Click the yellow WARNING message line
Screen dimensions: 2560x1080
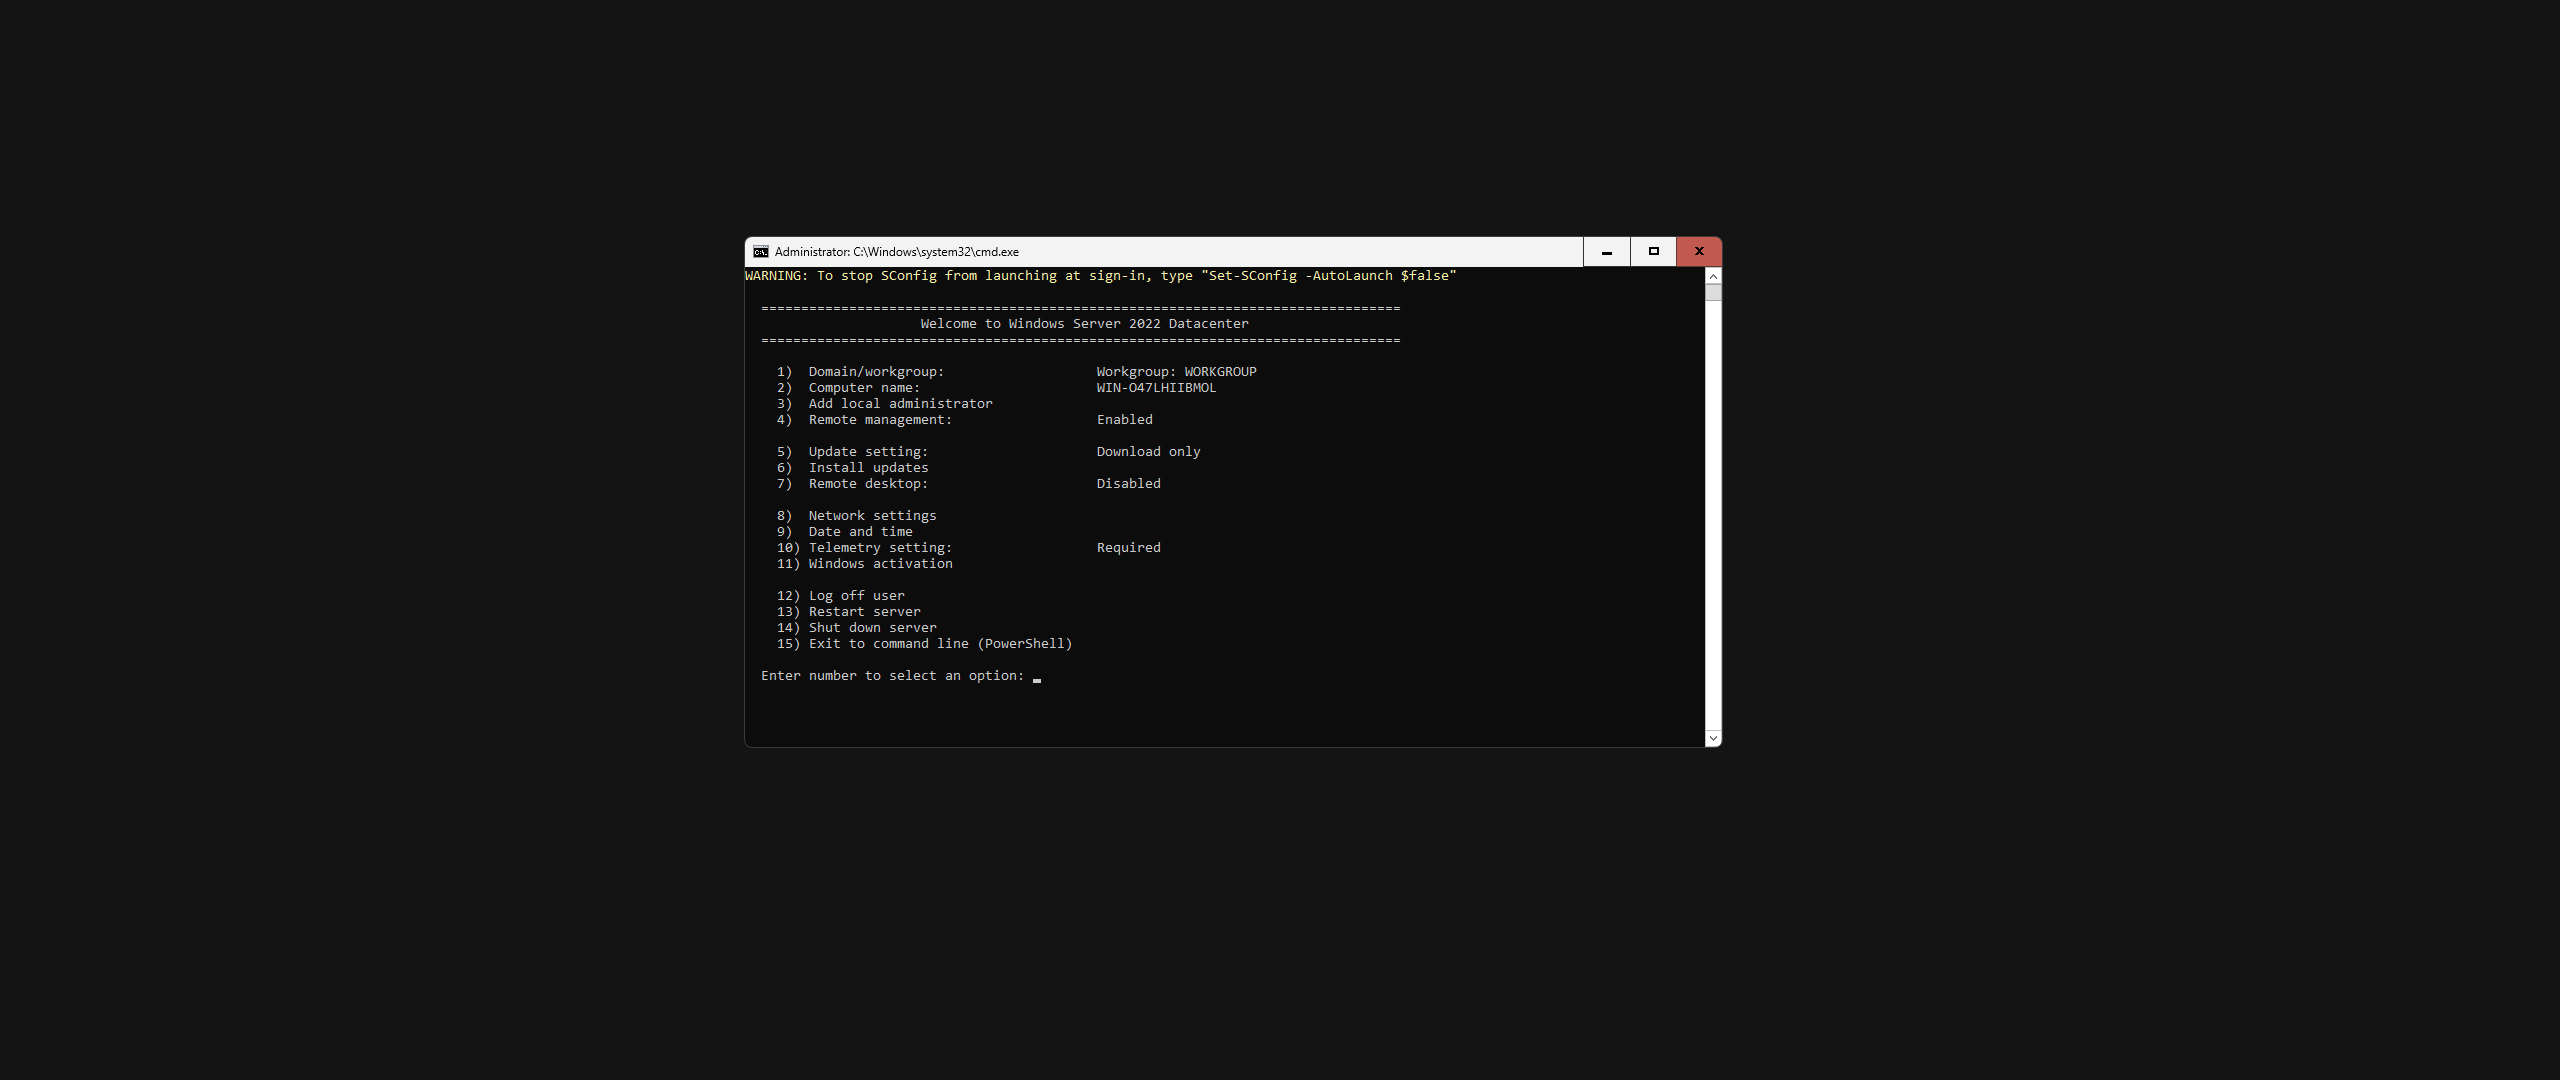click(1100, 276)
